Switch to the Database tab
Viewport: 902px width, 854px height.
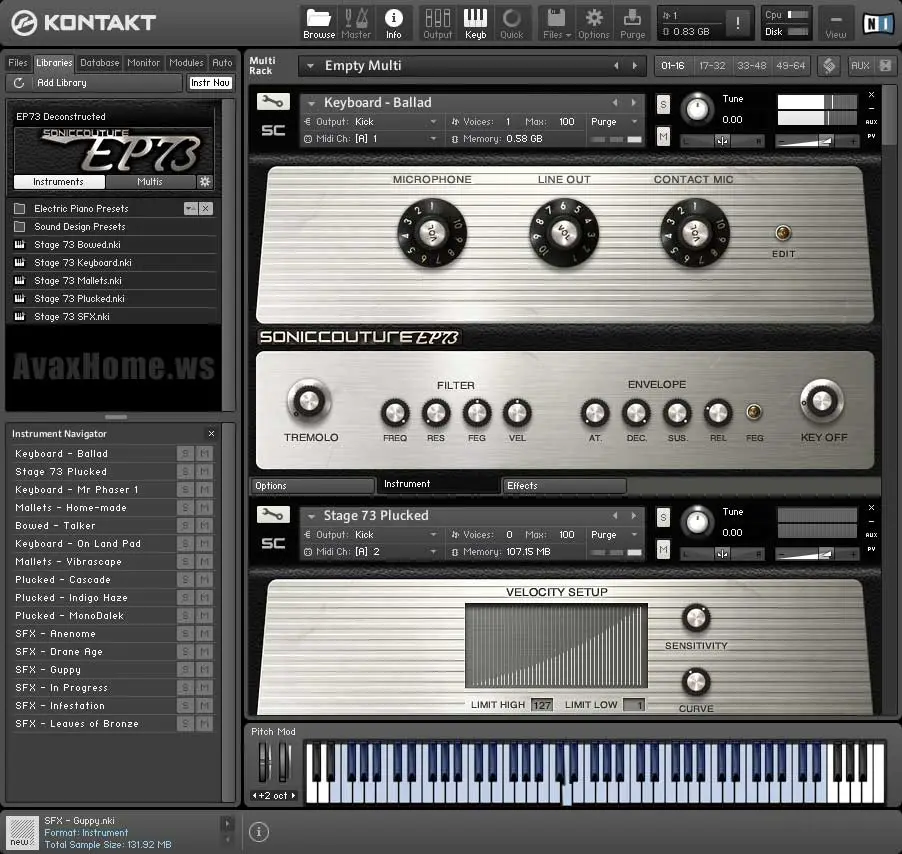click(x=100, y=63)
